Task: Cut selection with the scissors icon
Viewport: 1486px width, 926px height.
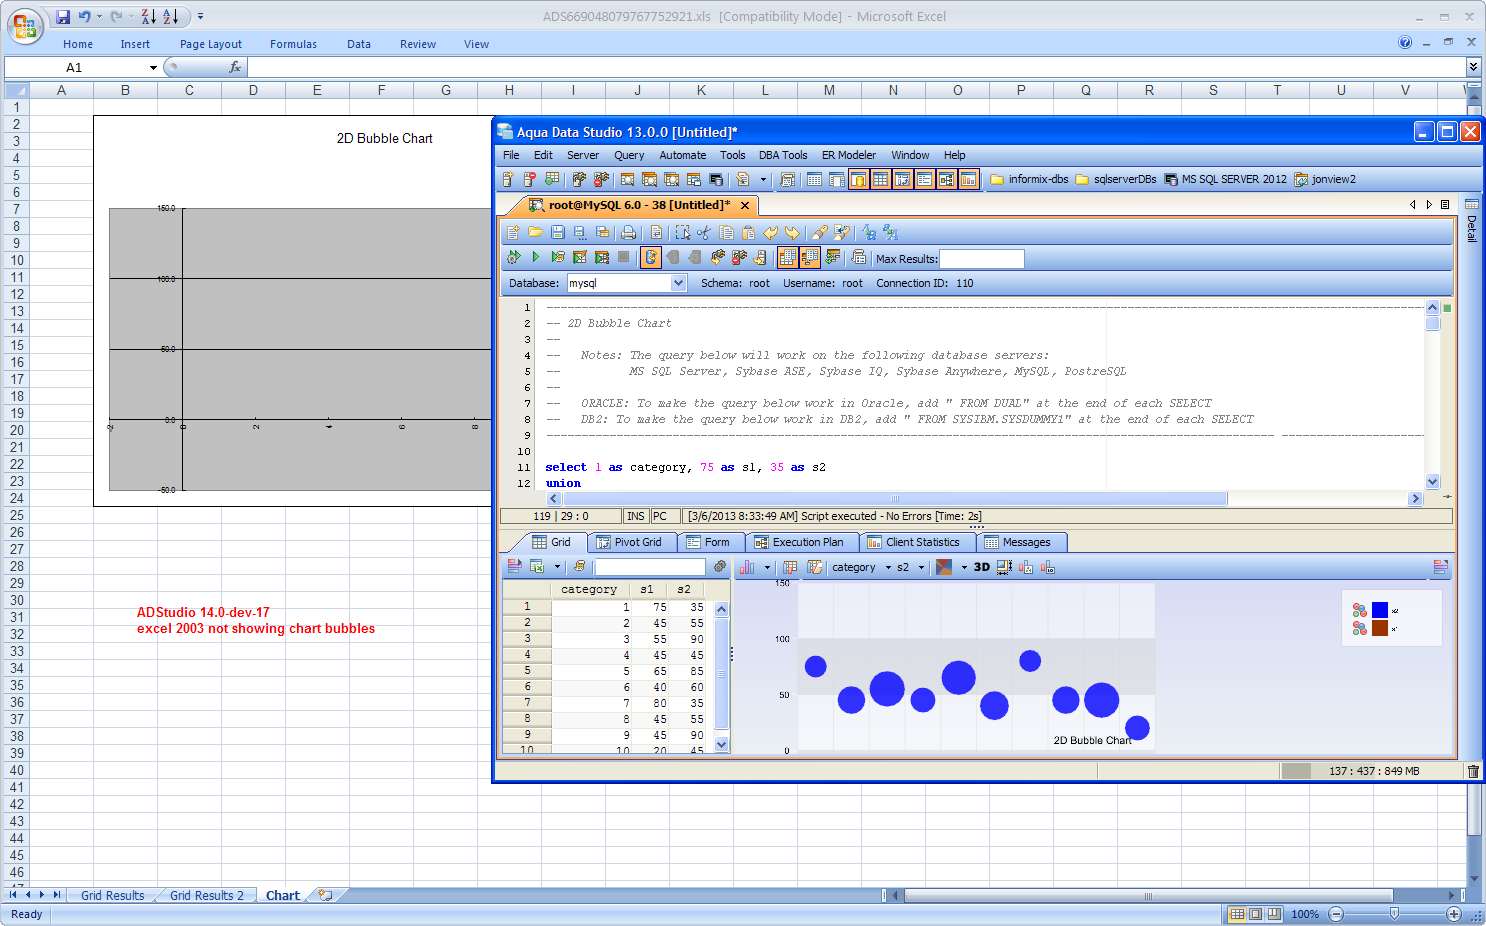Action: pos(704,232)
